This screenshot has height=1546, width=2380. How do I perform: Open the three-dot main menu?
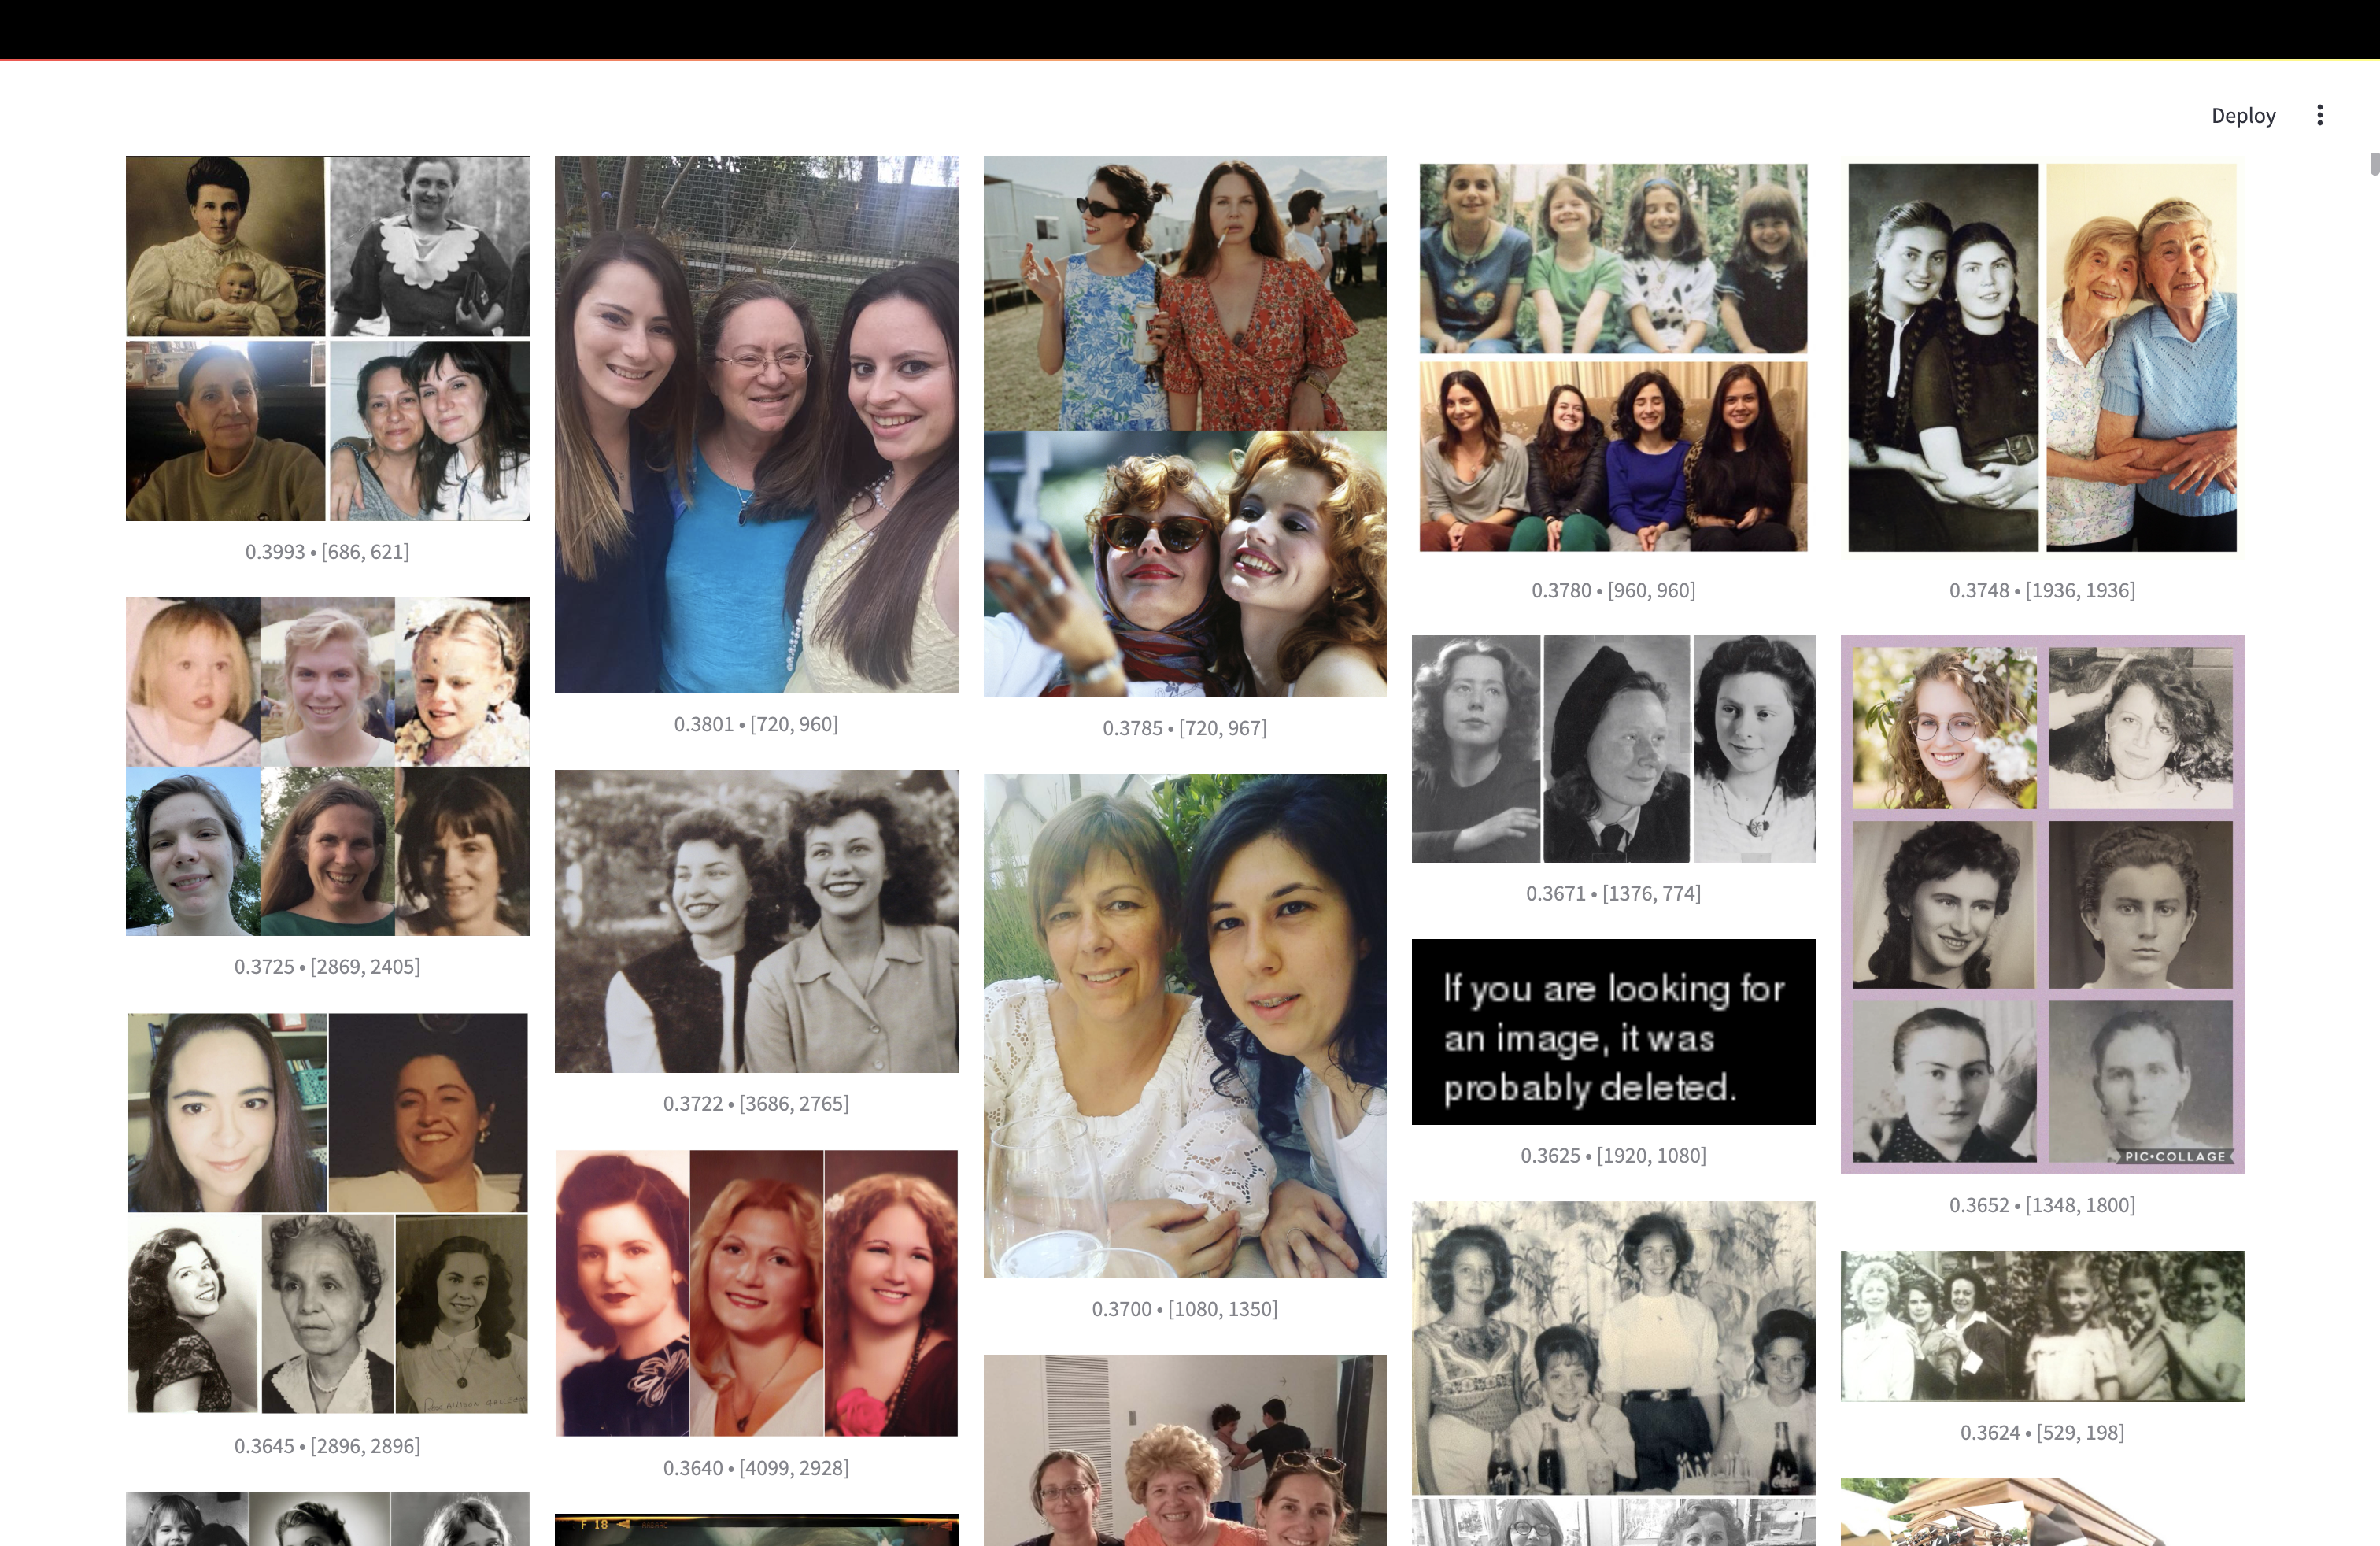coord(2319,116)
